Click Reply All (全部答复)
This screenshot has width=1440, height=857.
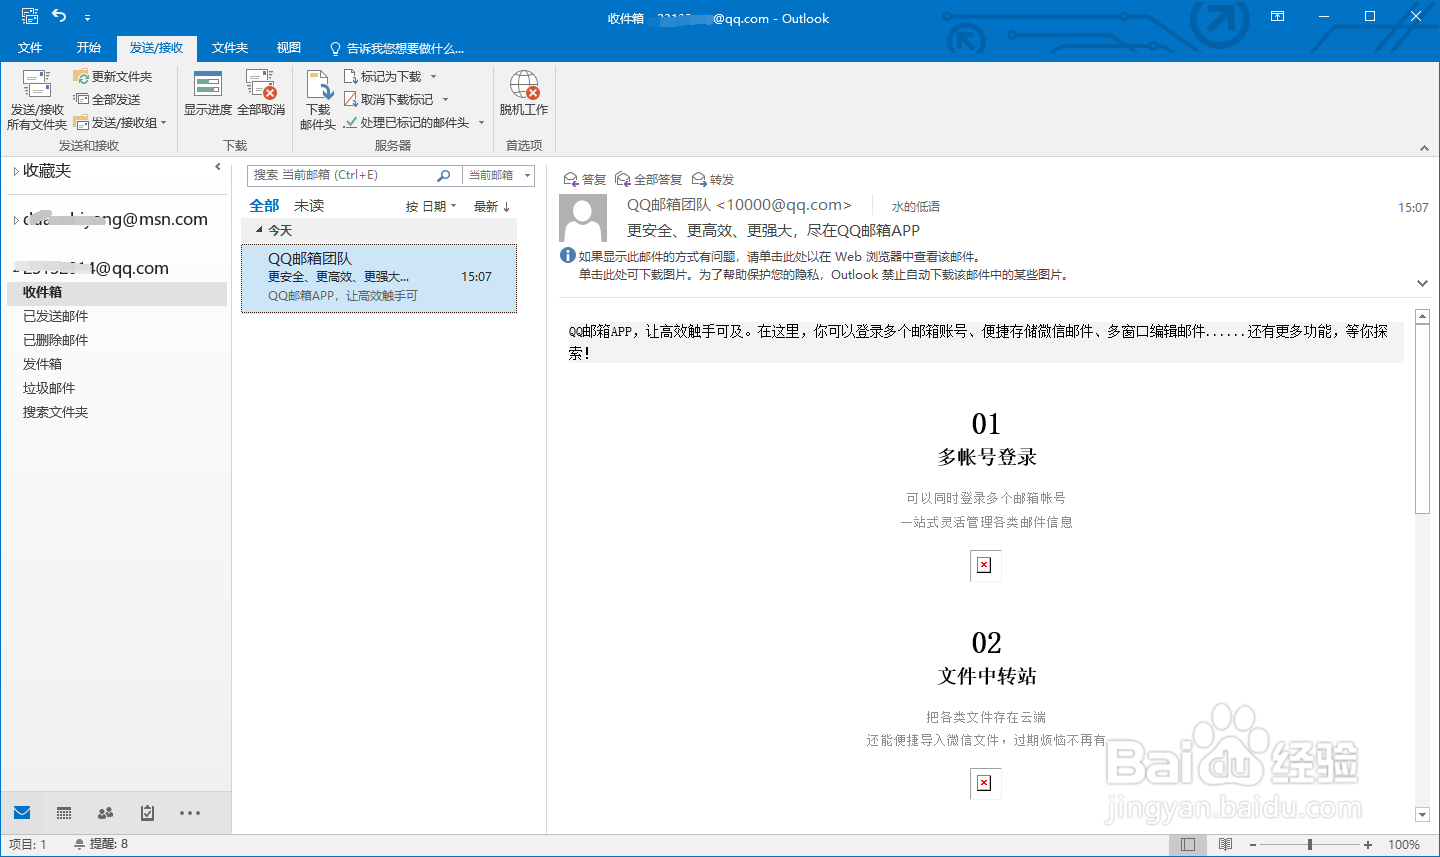click(x=648, y=179)
